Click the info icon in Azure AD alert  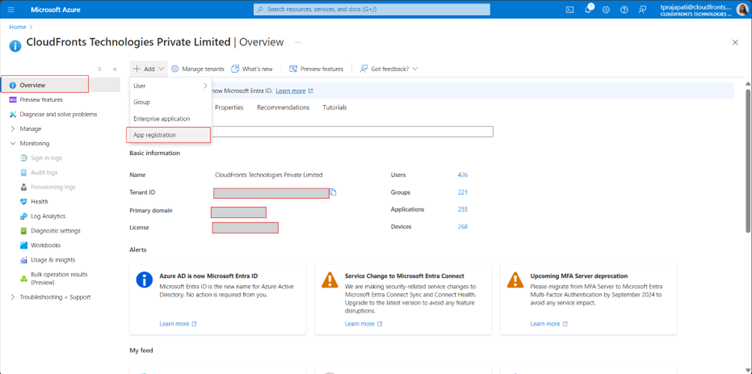pyautogui.click(x=144, y=279)
